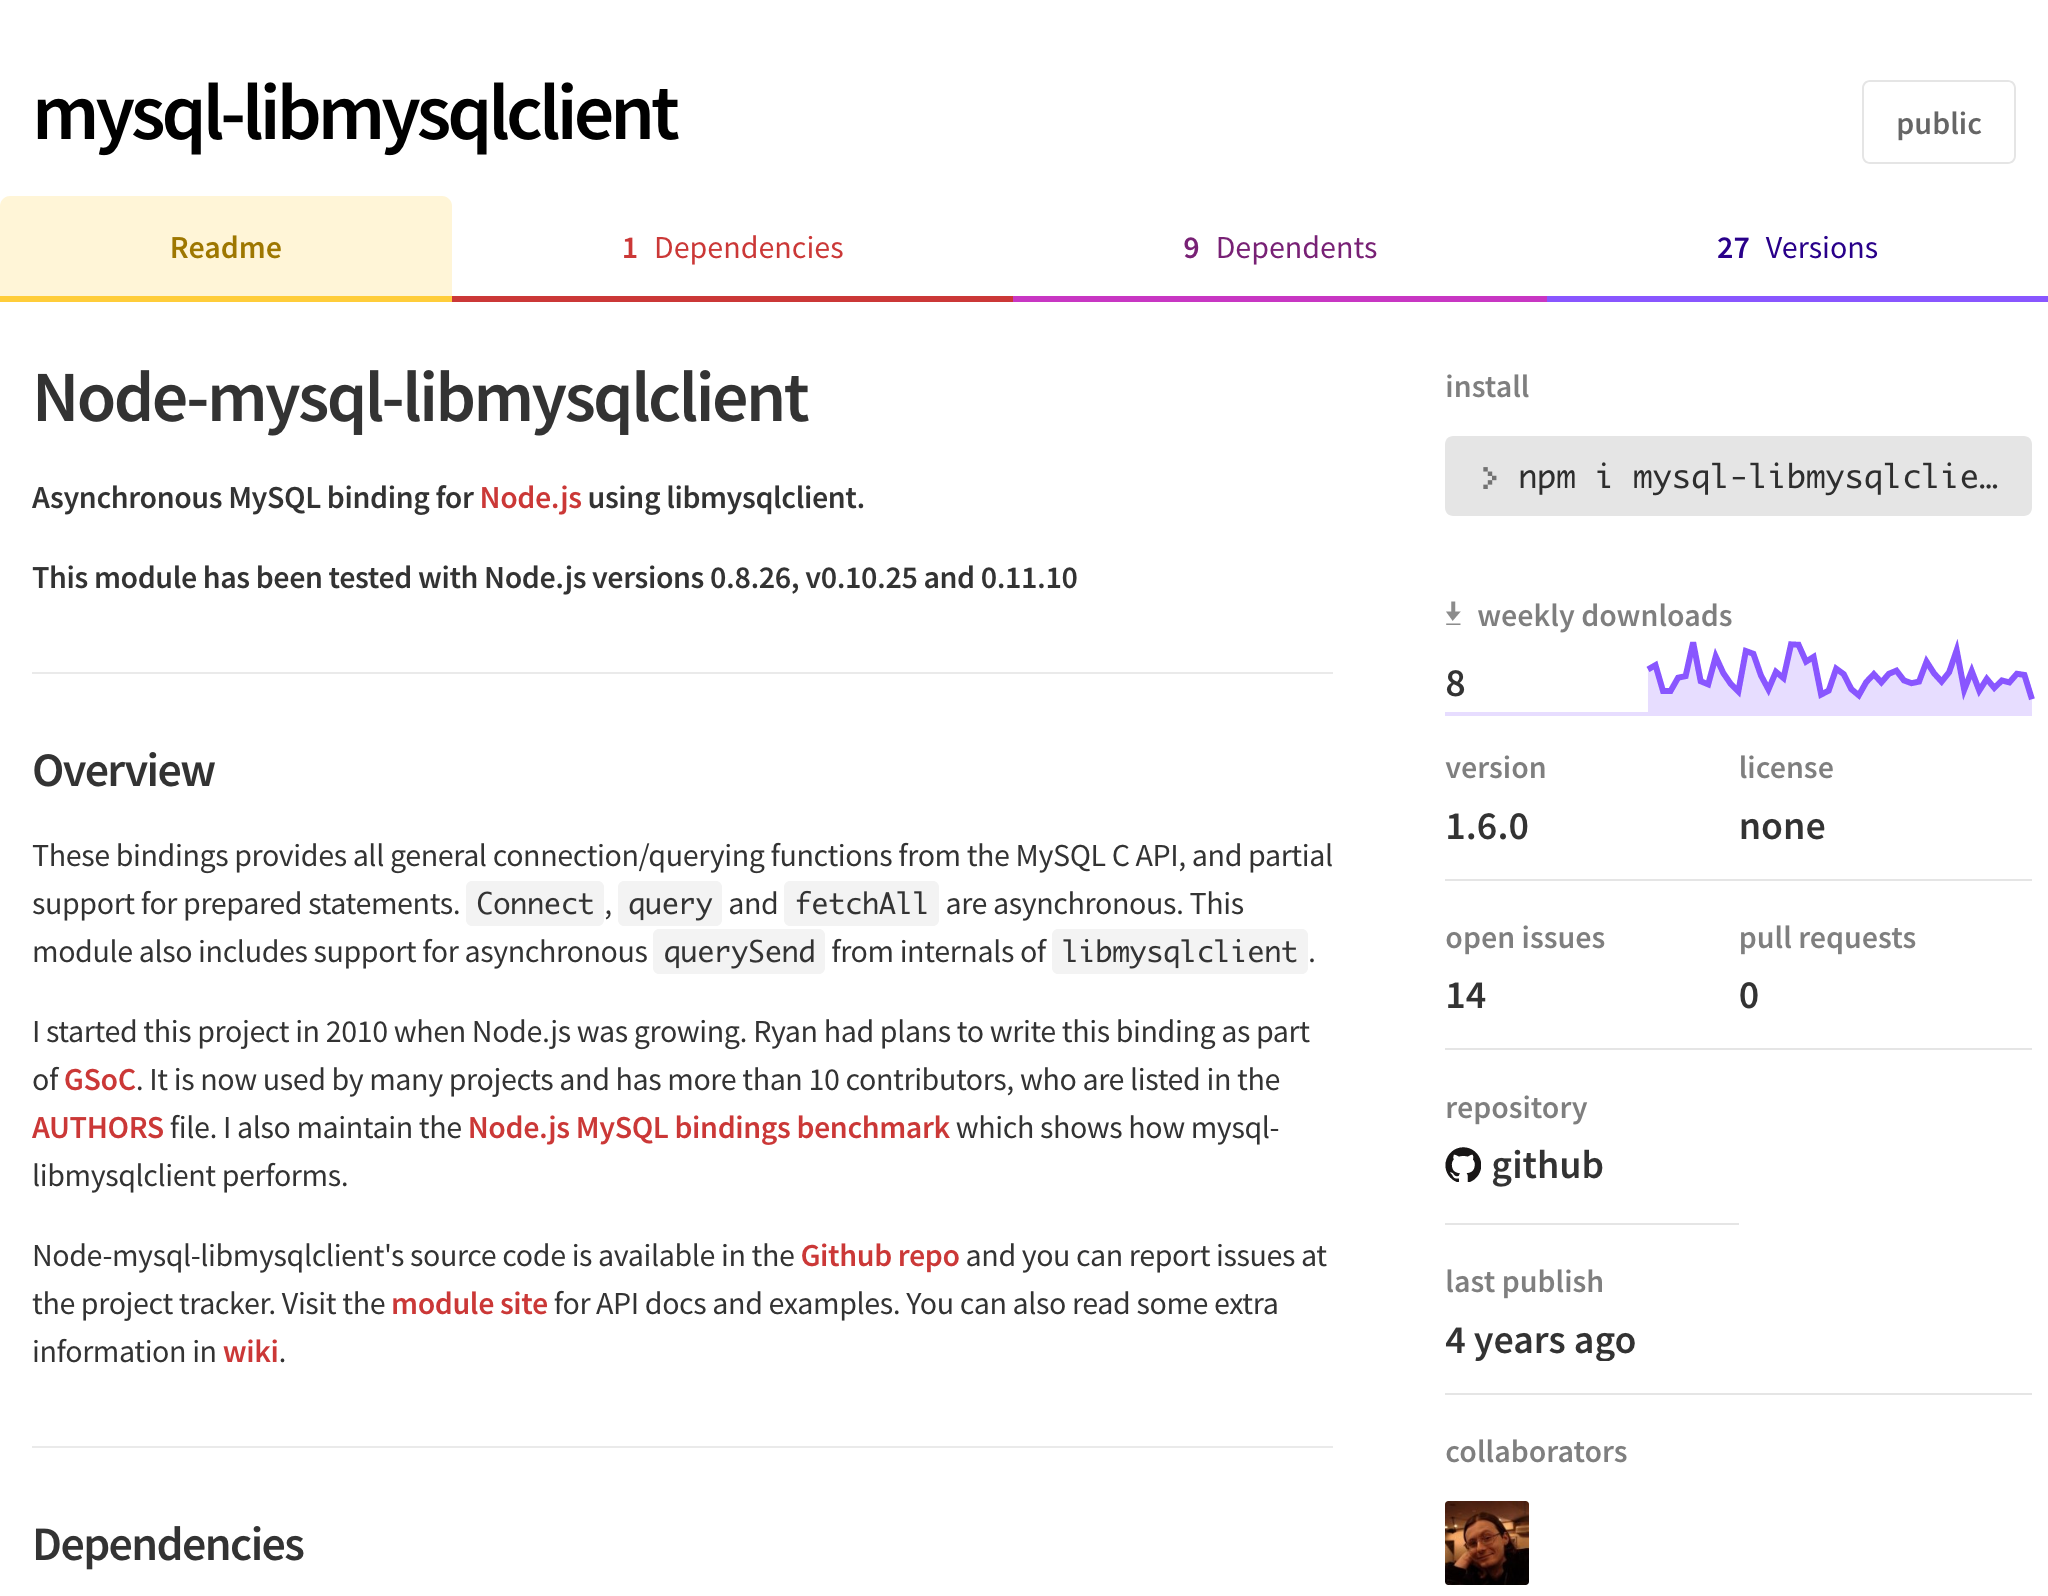2048x1596 pixels.
Task: Click the install command prompt chevron
Action: 1489,478
